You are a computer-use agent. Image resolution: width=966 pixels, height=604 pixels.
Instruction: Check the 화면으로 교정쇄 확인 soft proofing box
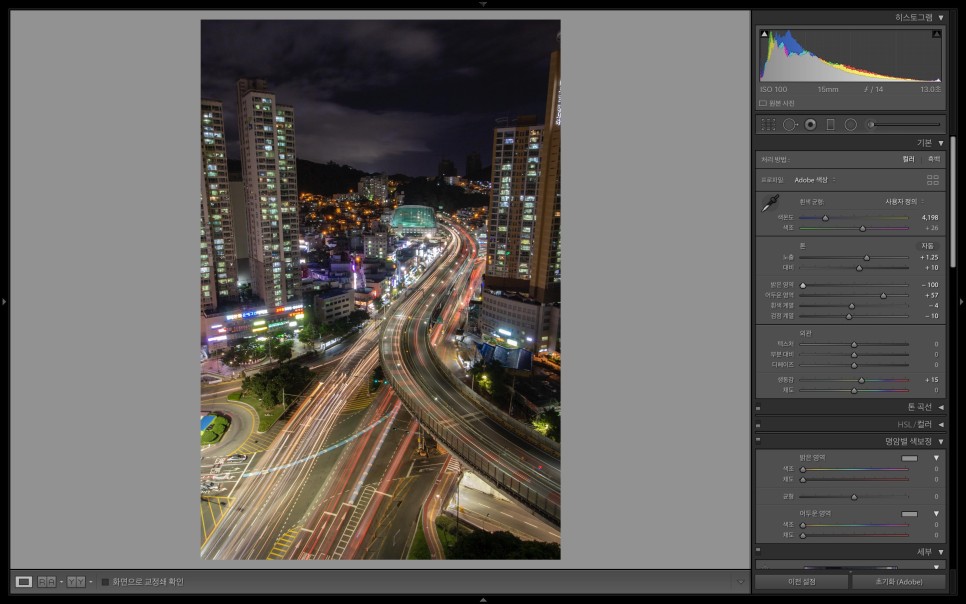105,582
